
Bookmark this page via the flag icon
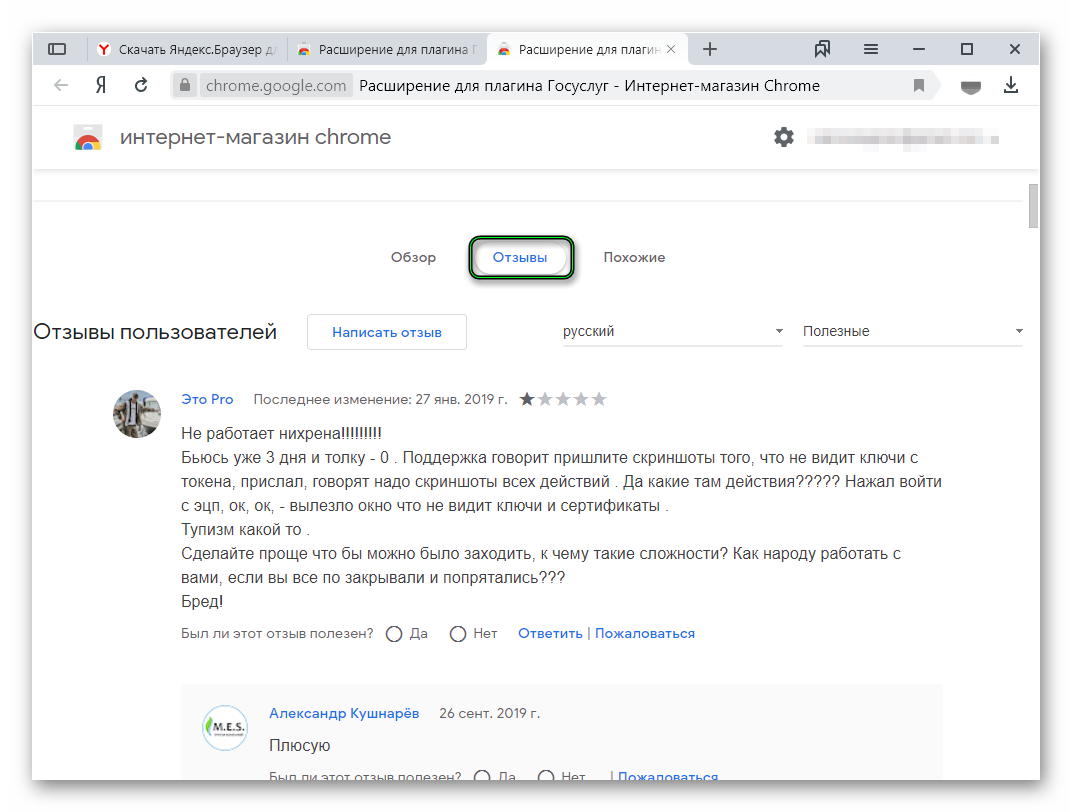(x=918, y=85)
